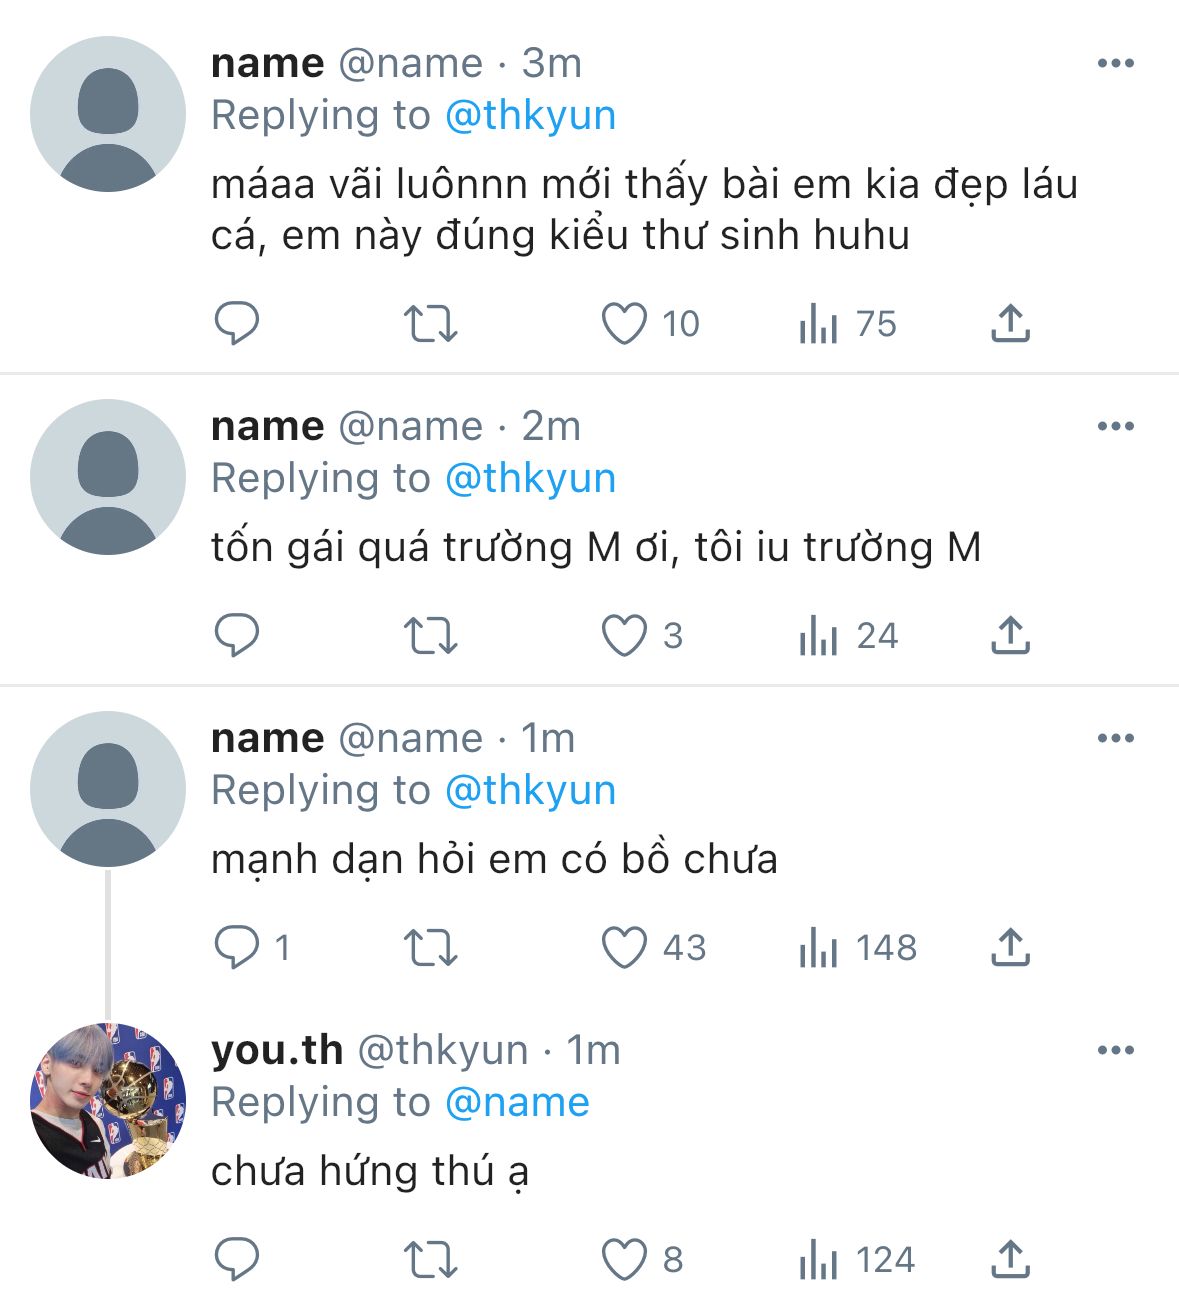Share the 'mạnh dạn hỏi em' tweet

[1010, 947]
